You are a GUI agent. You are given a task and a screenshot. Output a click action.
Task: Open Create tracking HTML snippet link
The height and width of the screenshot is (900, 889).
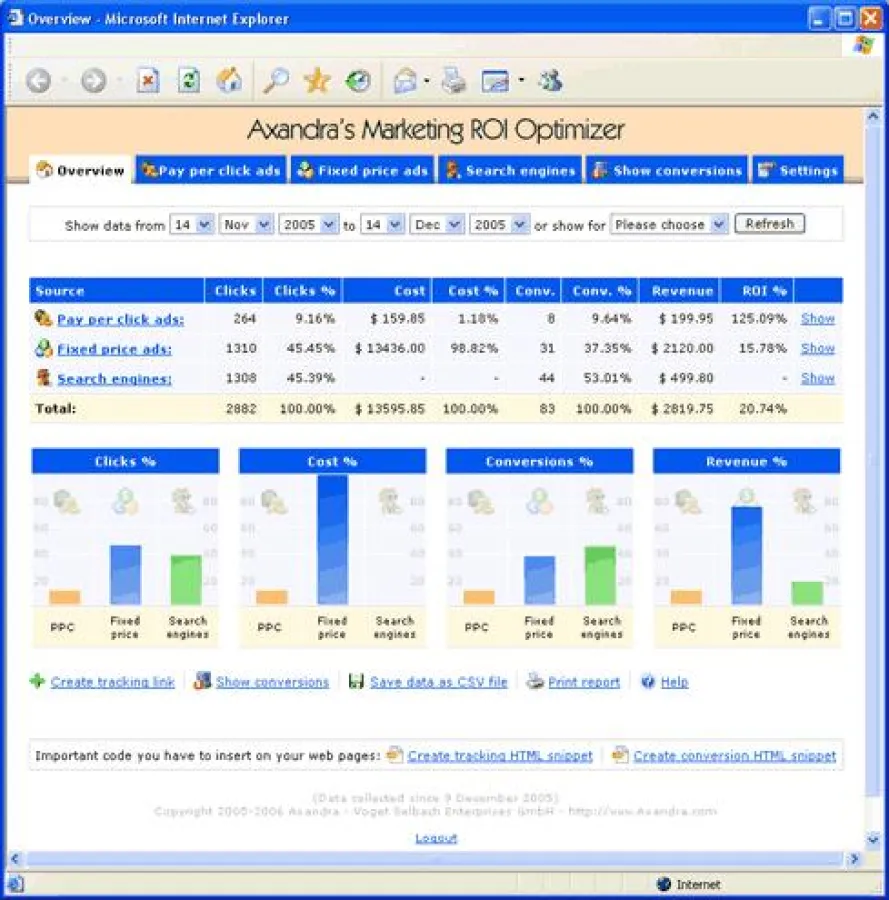[x=499, y=756]
